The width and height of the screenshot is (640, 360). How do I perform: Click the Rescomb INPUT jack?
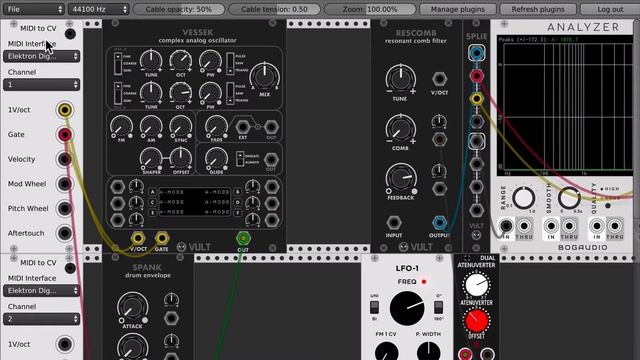click(x=393, y=223)
